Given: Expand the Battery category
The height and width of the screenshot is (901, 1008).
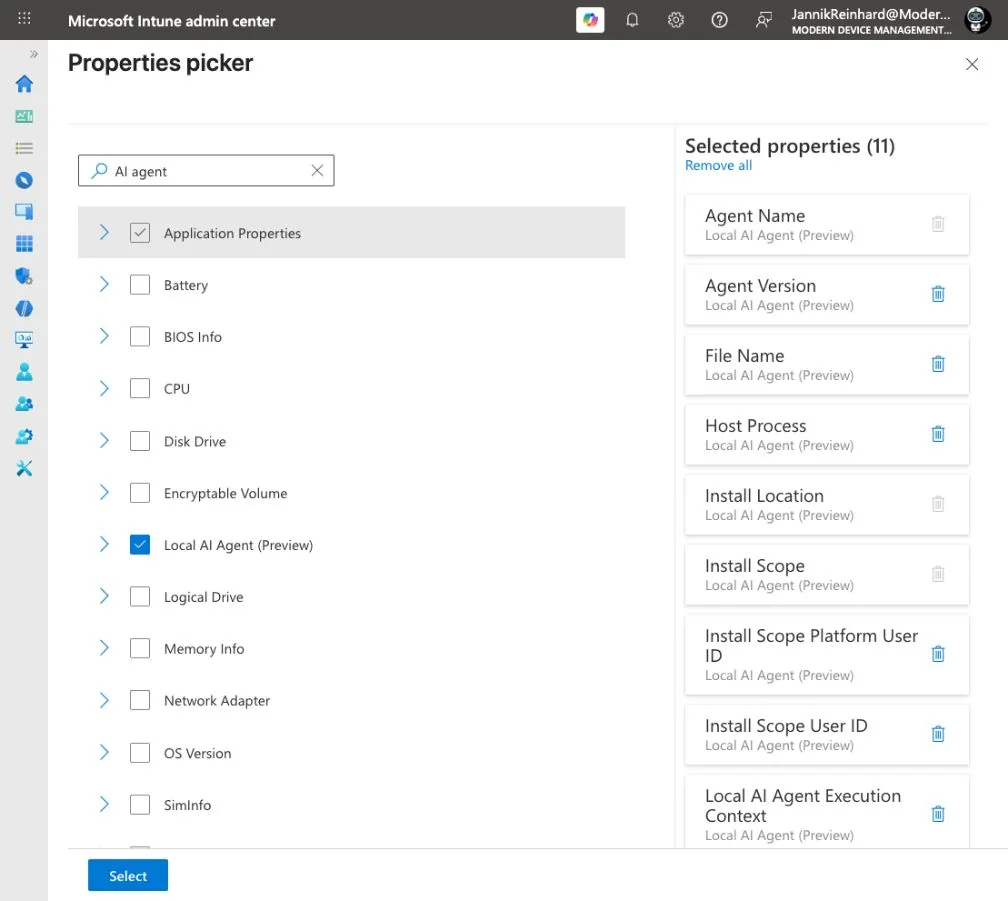Looking at the screenshot, I should coord(104,284).
